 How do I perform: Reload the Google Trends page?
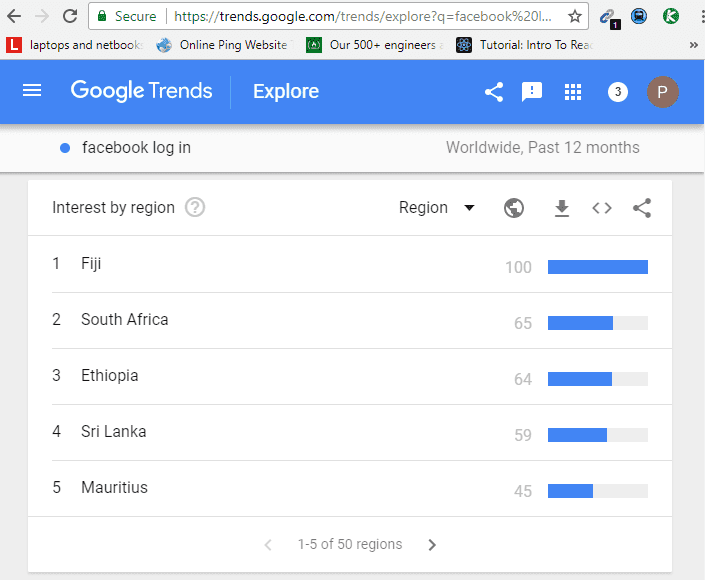(x=70, y=17)
